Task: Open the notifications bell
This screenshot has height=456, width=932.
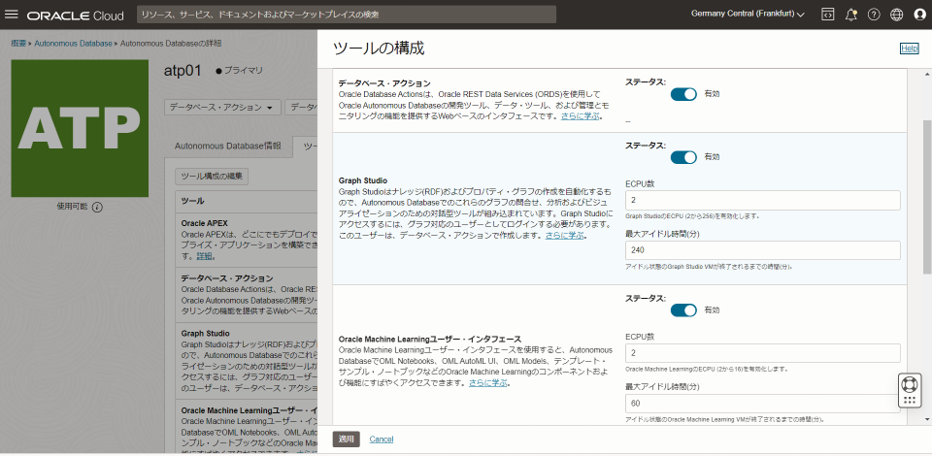Action: pos(851,15)
